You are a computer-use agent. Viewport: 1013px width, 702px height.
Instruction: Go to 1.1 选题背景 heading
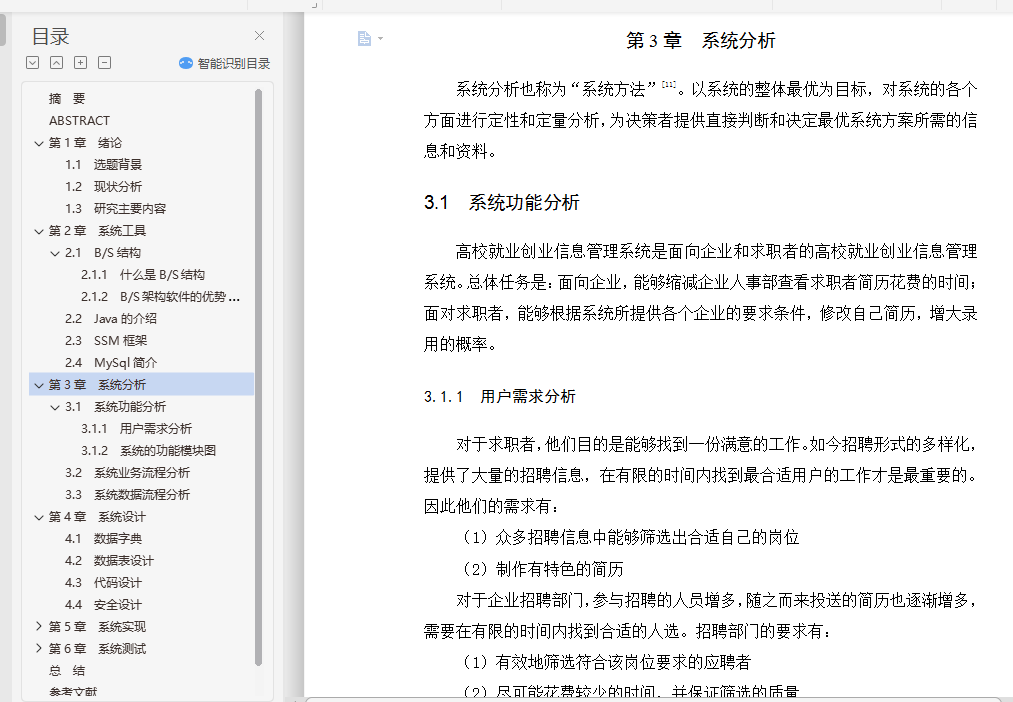tap(103, 165)
